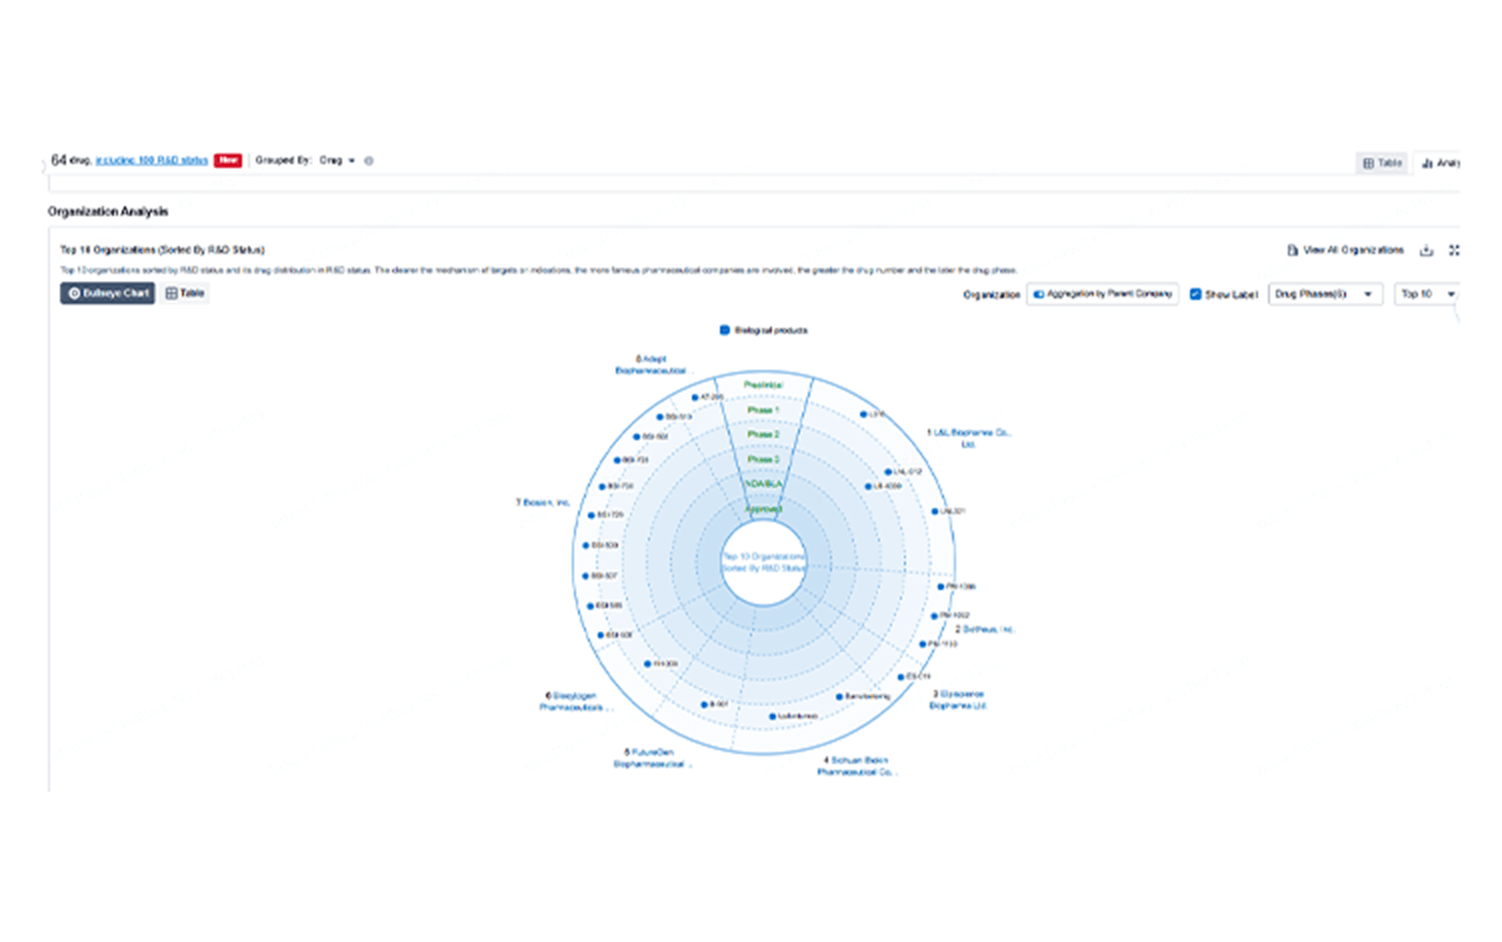Screen dimensions: 1502x942
Task: Download the organization chart via download icon
Action: tap(1426, 250)
